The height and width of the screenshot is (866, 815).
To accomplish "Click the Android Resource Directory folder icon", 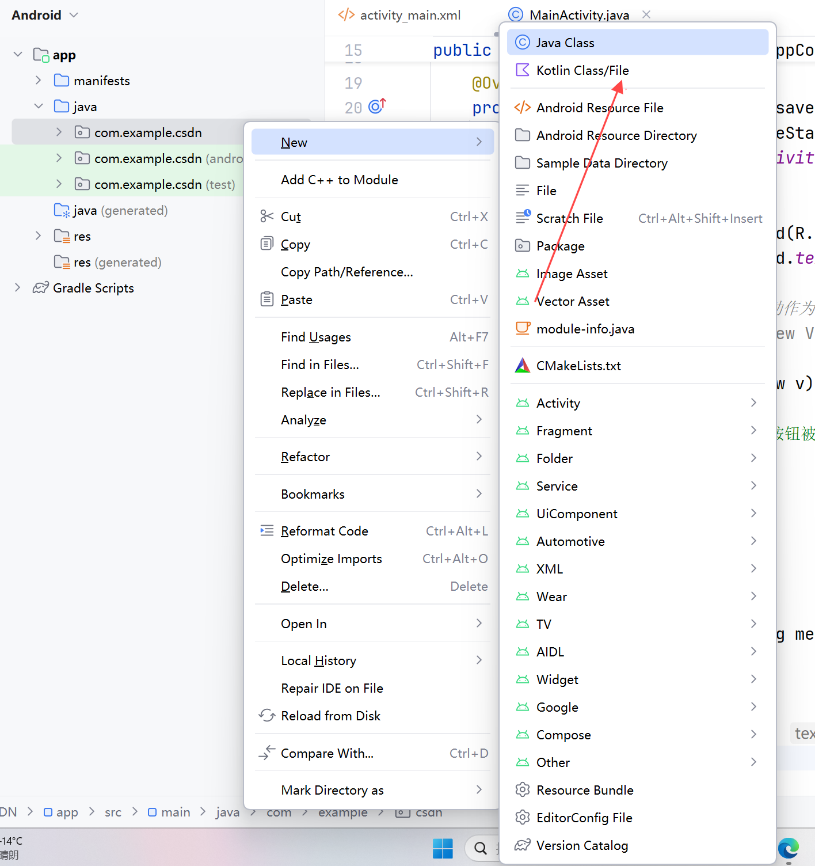I will coord(522,135).
